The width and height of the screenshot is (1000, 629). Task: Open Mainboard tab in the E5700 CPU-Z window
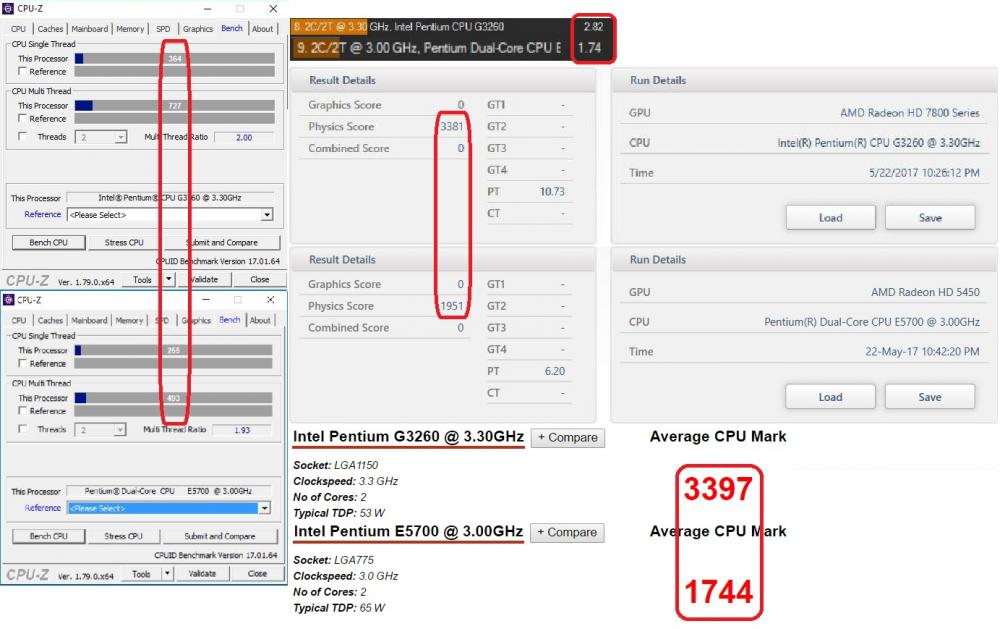click(x=89, y=320)
